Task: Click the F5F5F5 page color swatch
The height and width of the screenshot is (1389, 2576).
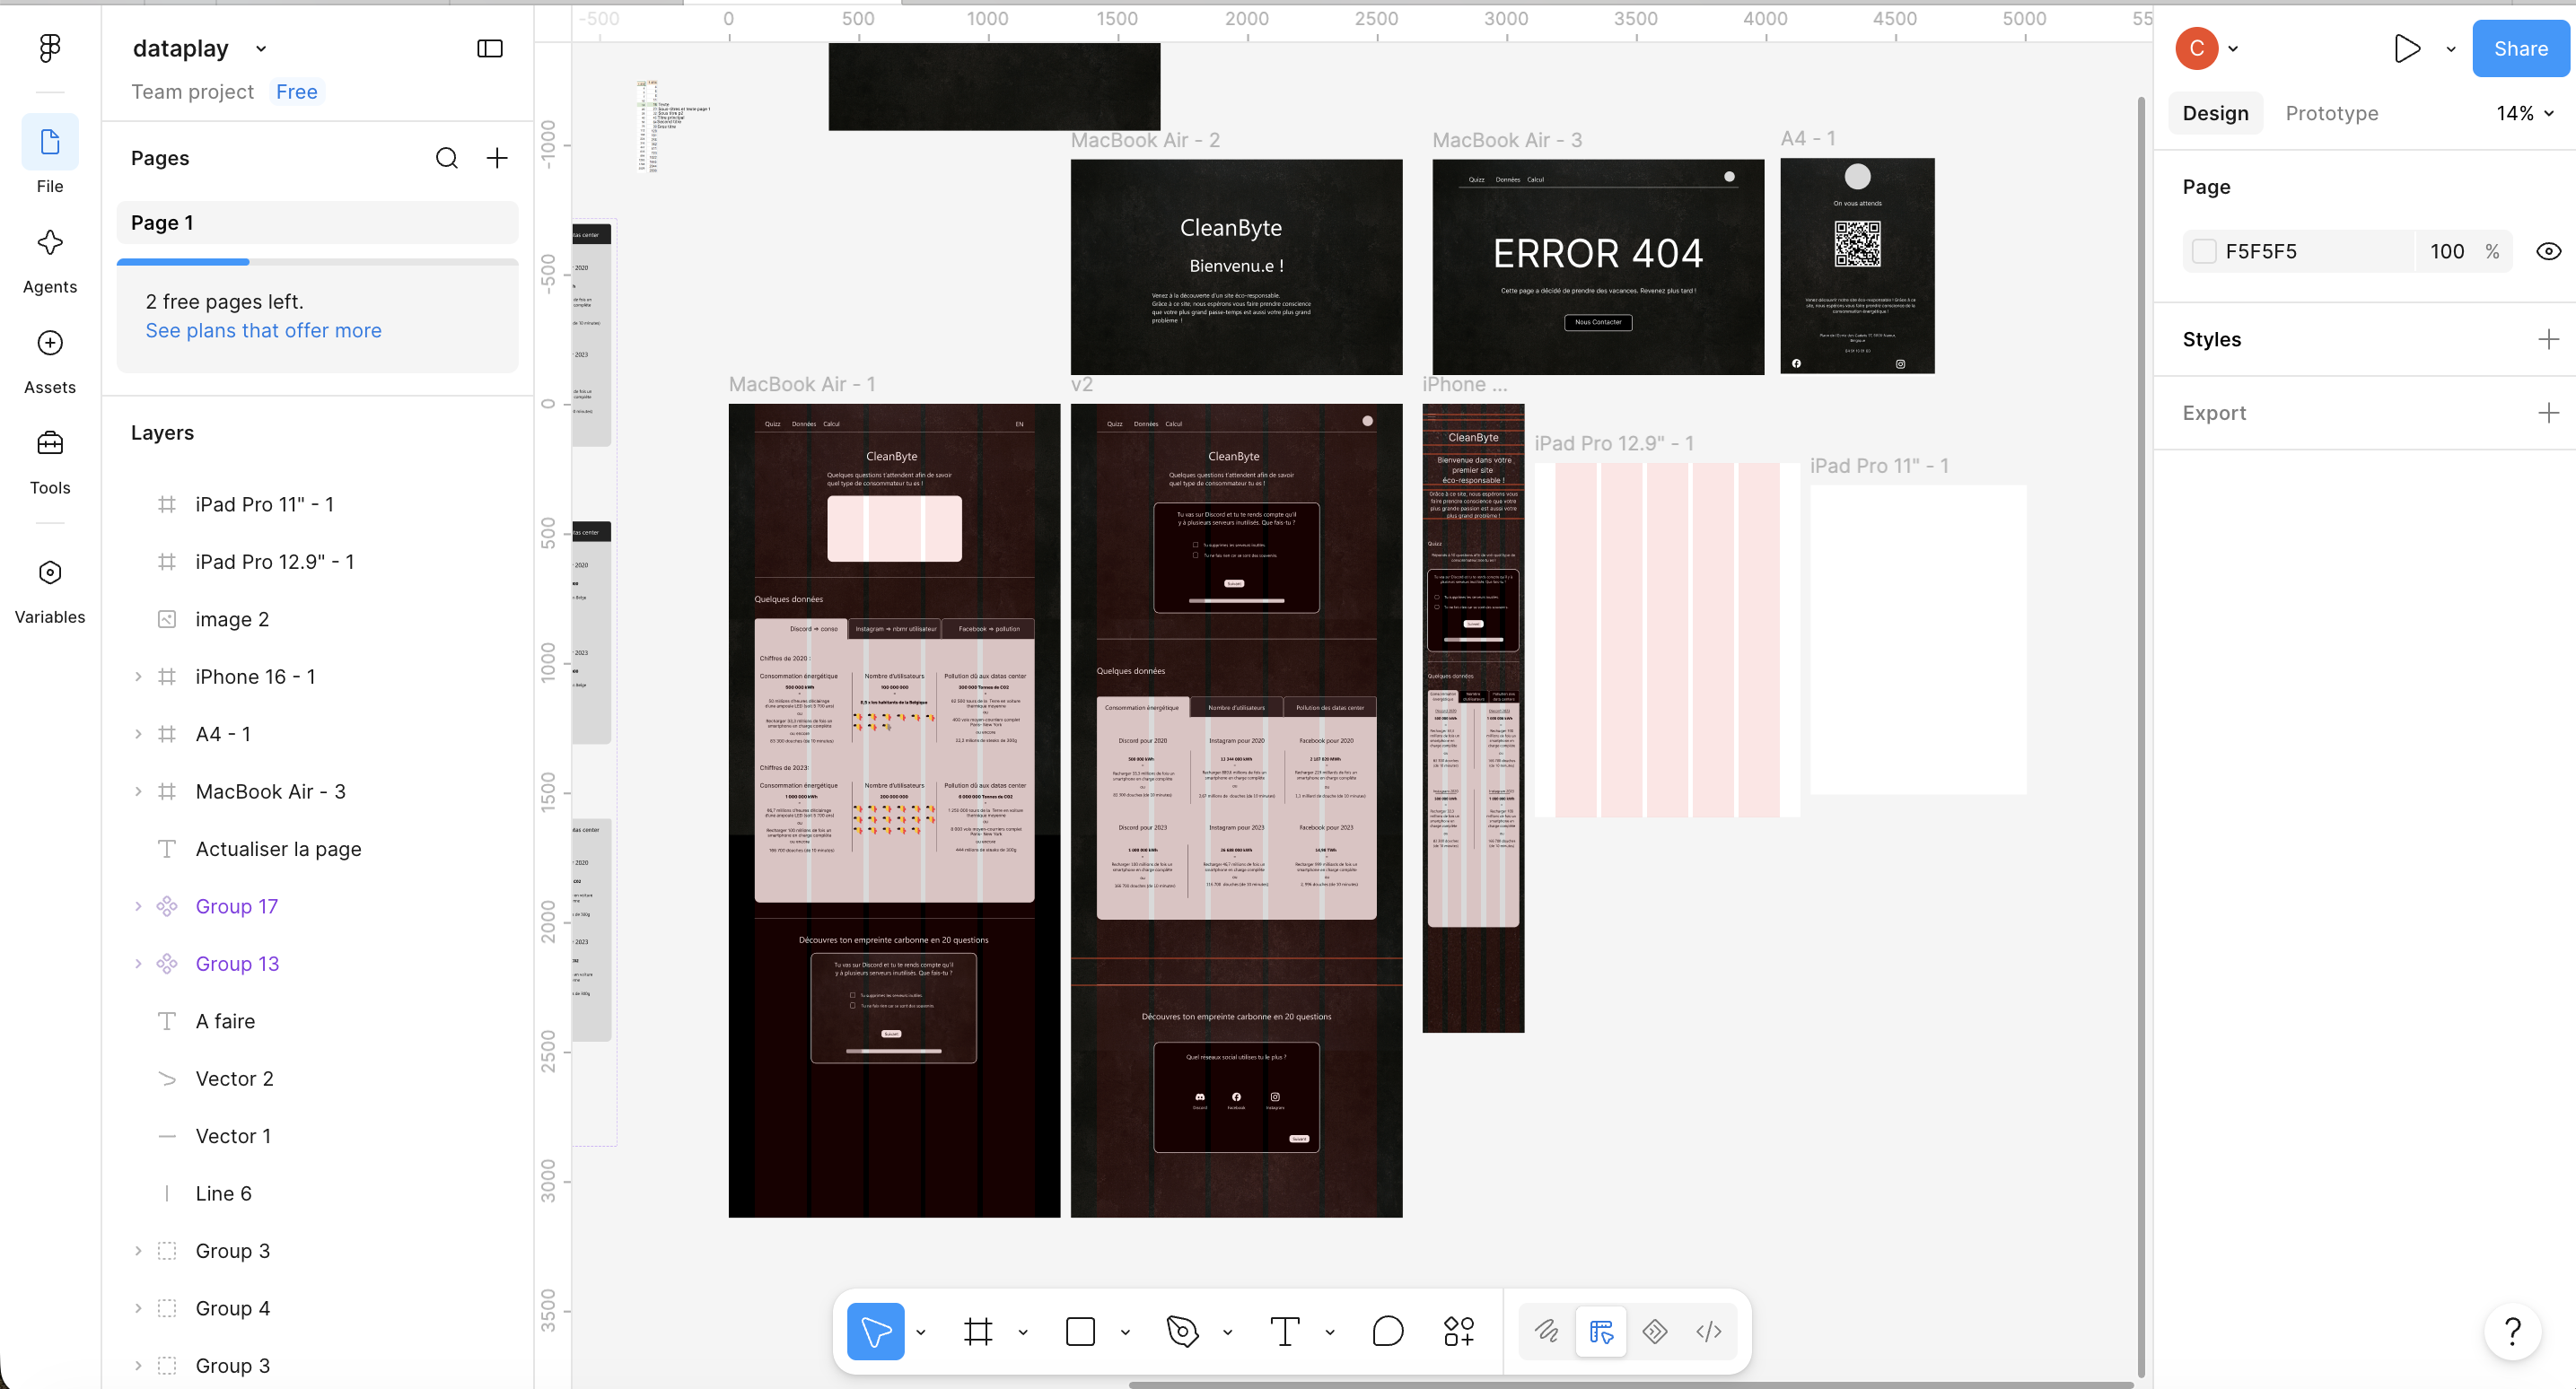Action: (2204, 252)
